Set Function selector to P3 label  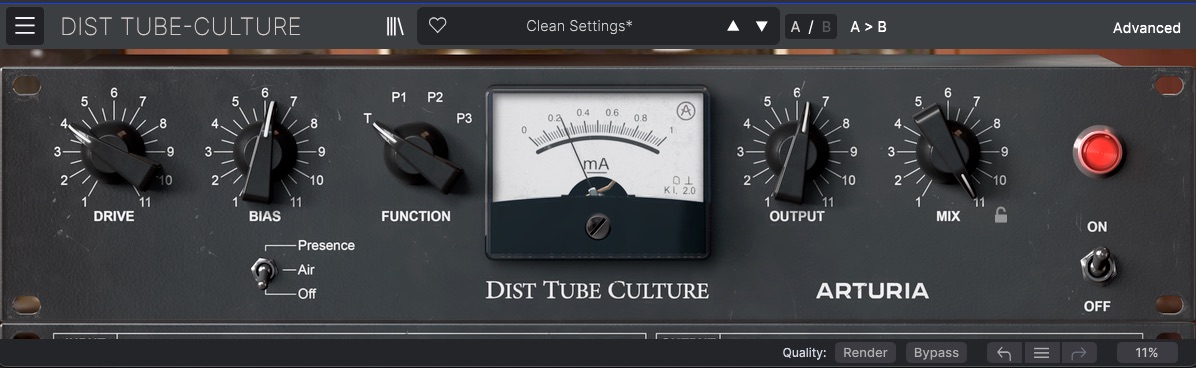point(465,118)
